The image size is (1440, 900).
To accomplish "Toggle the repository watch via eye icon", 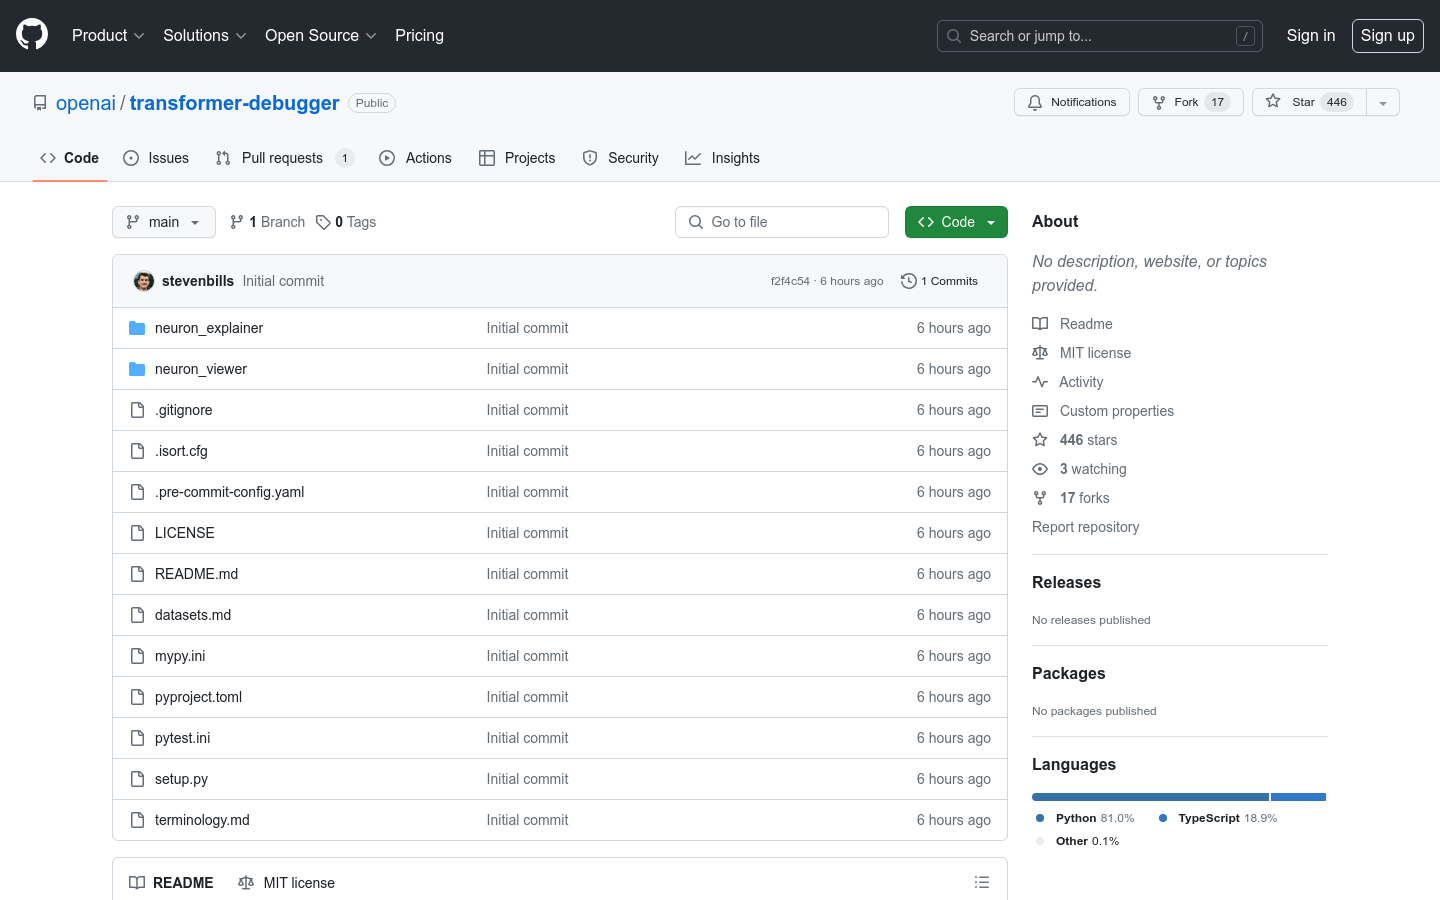I will (1039, 468).
